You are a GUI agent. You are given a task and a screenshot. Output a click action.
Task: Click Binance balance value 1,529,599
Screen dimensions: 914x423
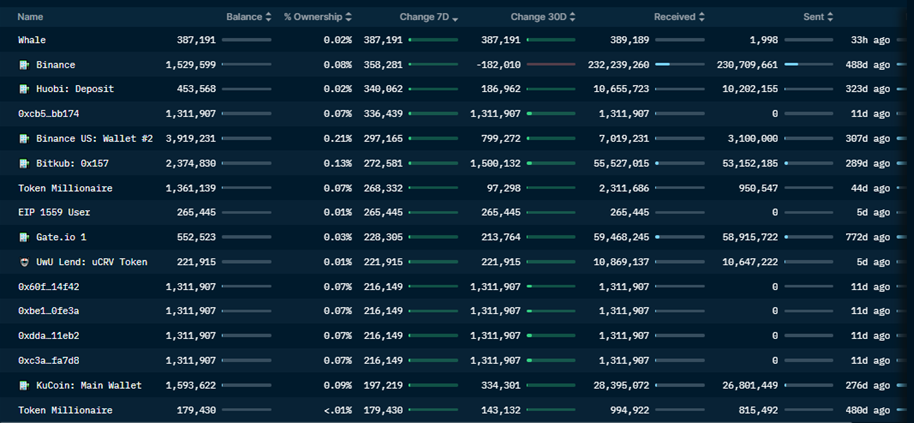tap(191, 65)
